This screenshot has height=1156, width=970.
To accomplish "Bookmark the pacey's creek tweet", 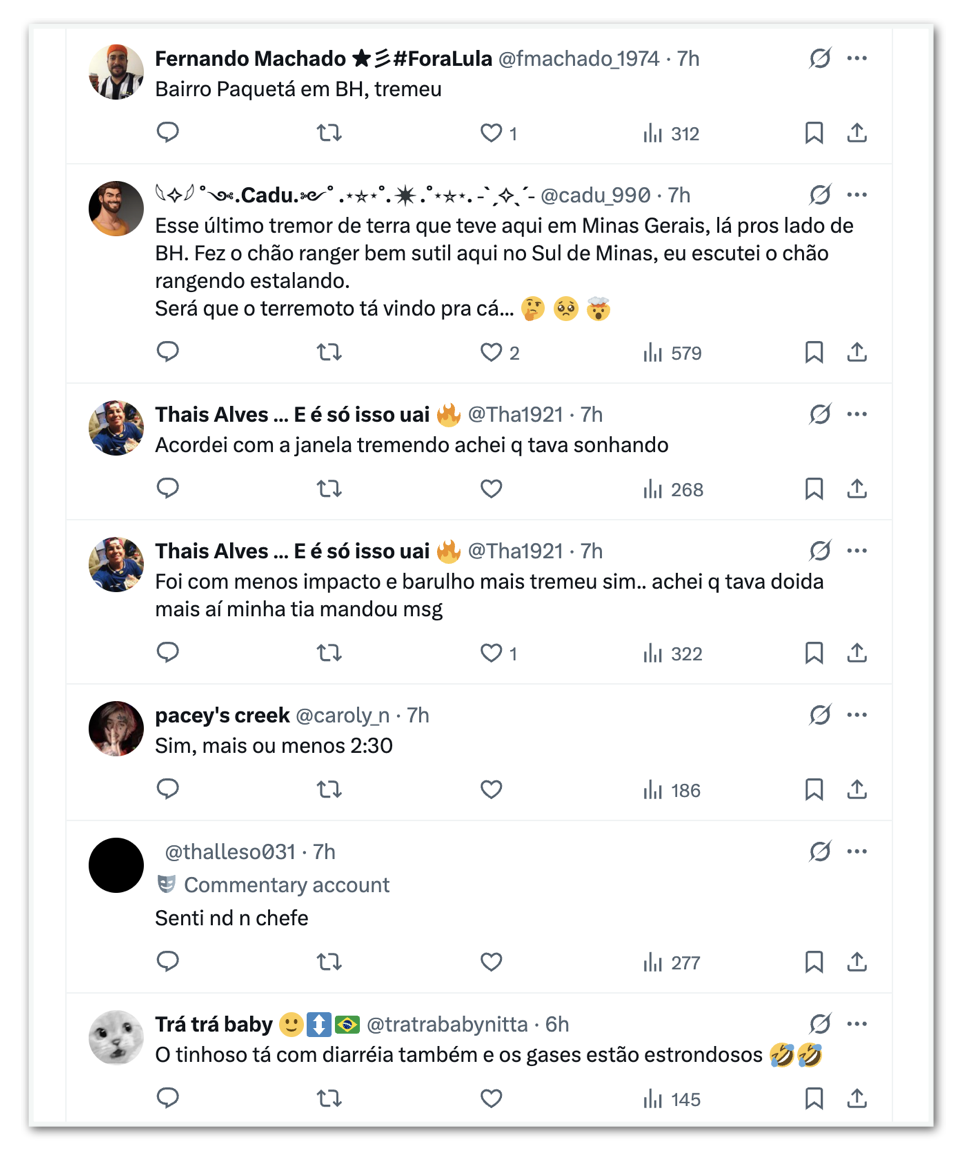I will (x=814, y=790).
